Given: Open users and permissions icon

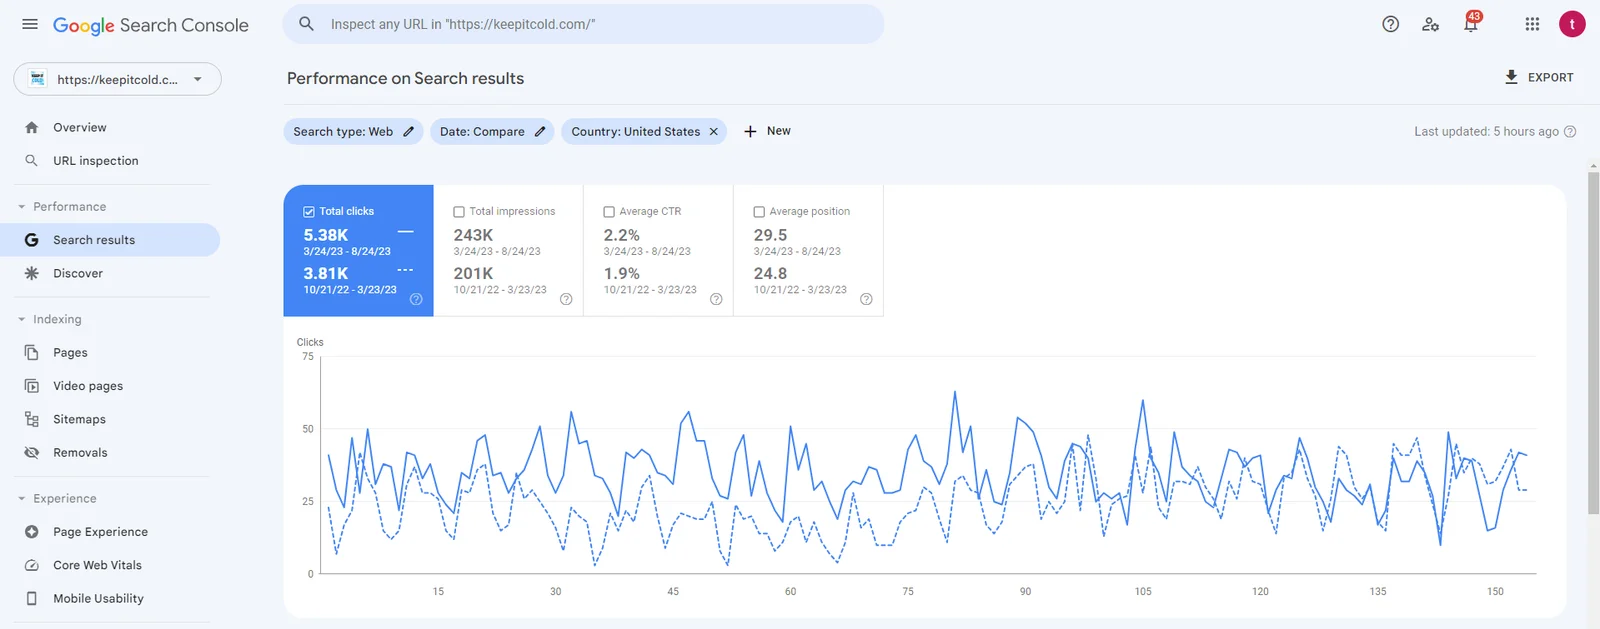Looking at the screenshot, I should tap(1430, 24).
